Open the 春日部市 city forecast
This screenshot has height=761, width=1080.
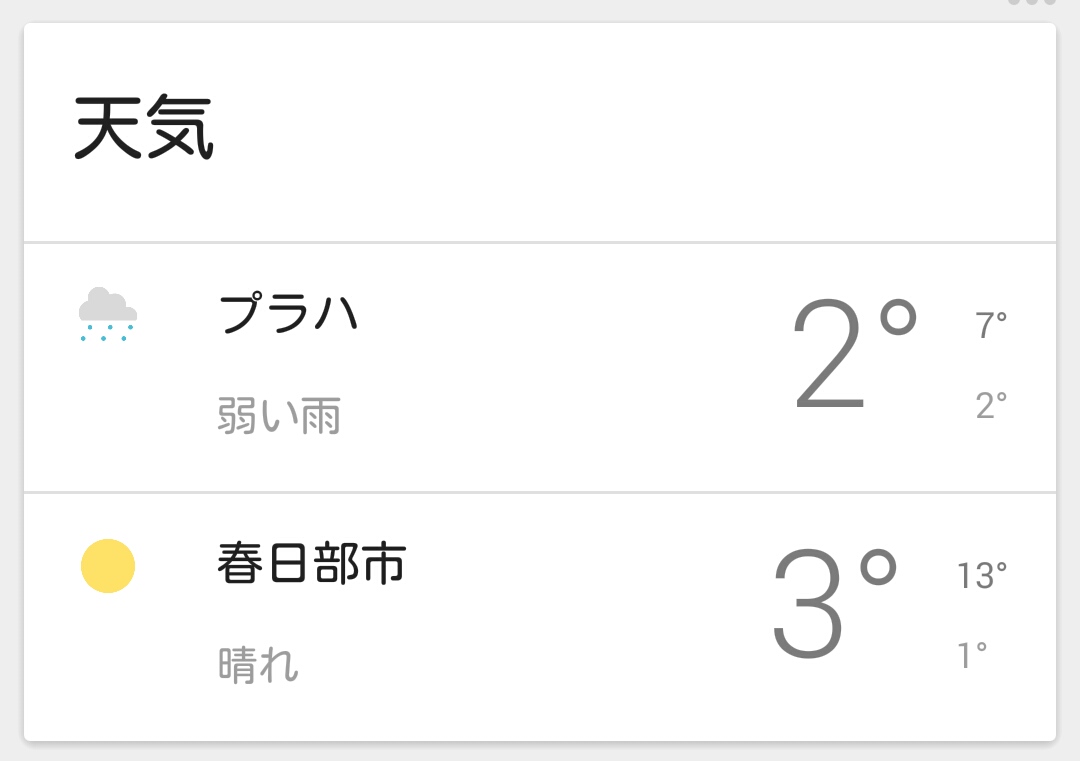pos(311,565)
